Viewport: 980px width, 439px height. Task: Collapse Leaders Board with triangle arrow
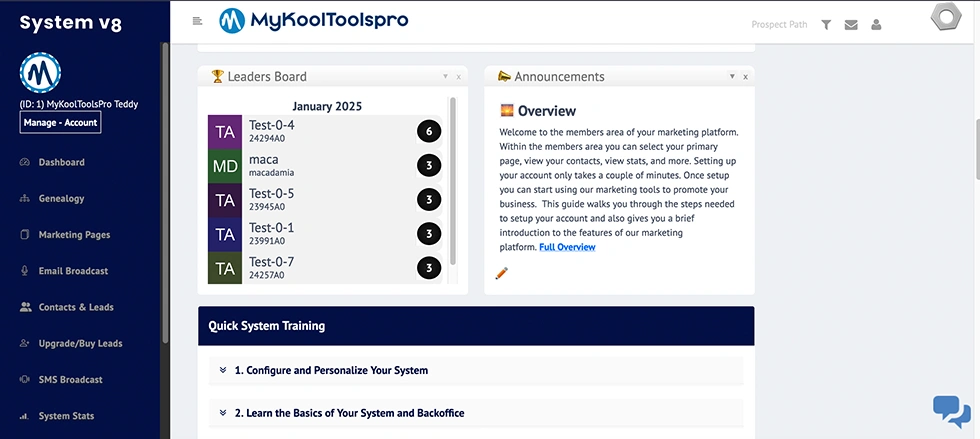pyautogui.click(x=445, y=77)
